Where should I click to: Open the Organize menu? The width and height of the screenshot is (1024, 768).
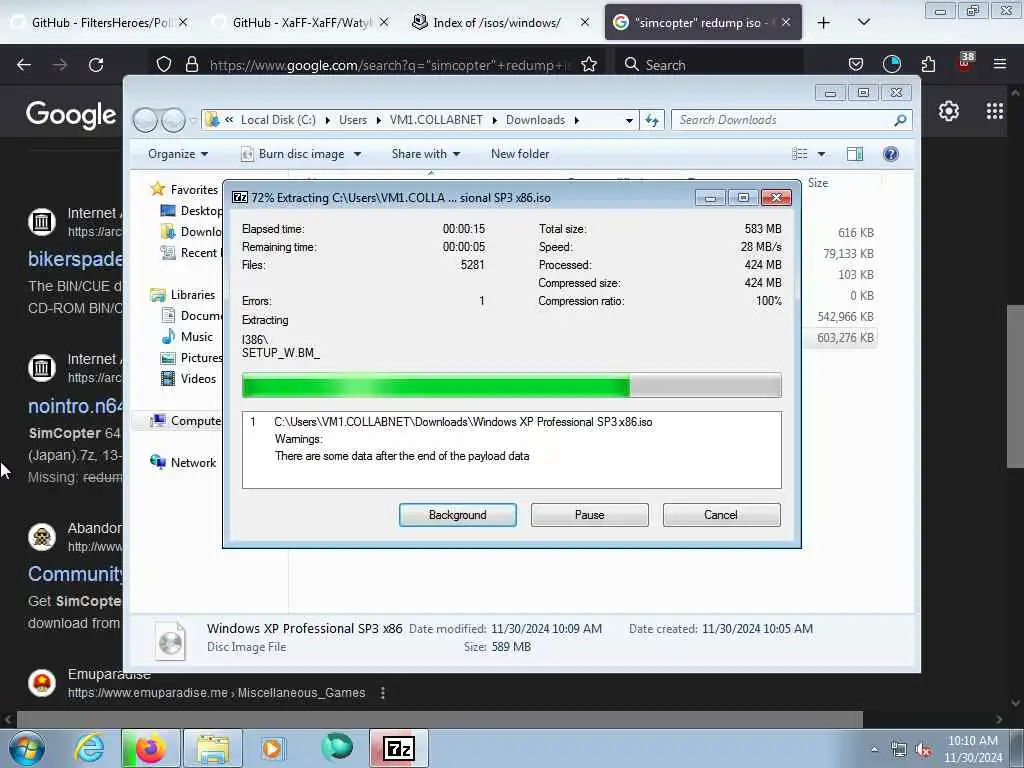(178, 154)
